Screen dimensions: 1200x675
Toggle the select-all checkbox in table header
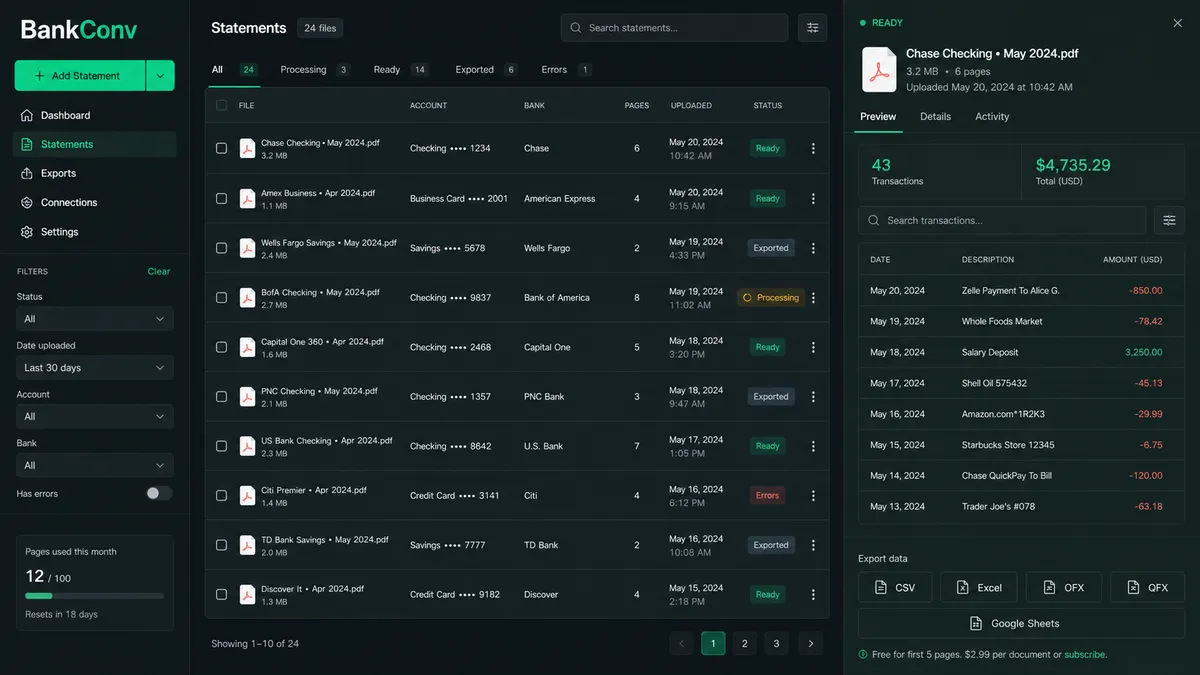222,105
